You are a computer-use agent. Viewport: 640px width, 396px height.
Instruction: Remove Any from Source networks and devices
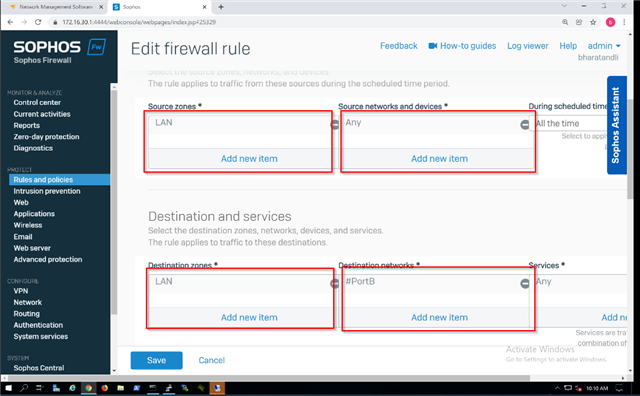[x=525, y=125]
